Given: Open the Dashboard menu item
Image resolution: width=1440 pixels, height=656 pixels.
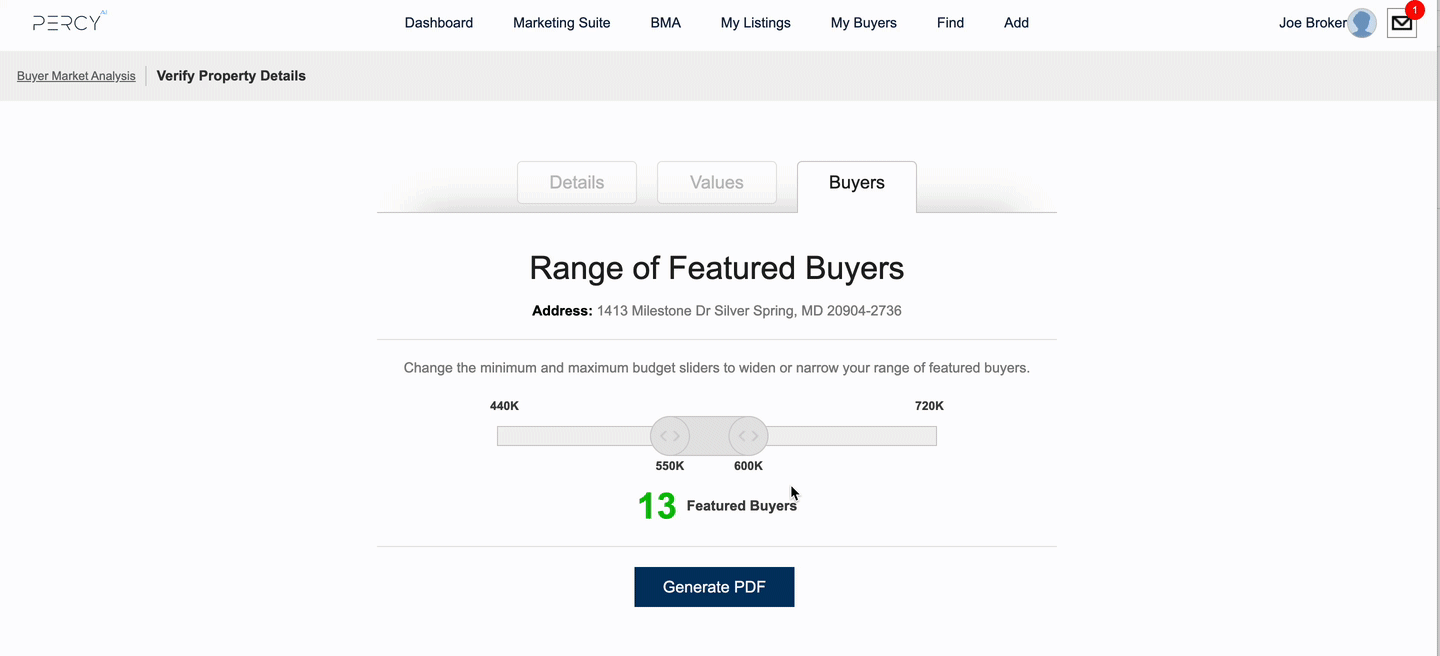Looking at the screenshot, I should click(439, 23).
